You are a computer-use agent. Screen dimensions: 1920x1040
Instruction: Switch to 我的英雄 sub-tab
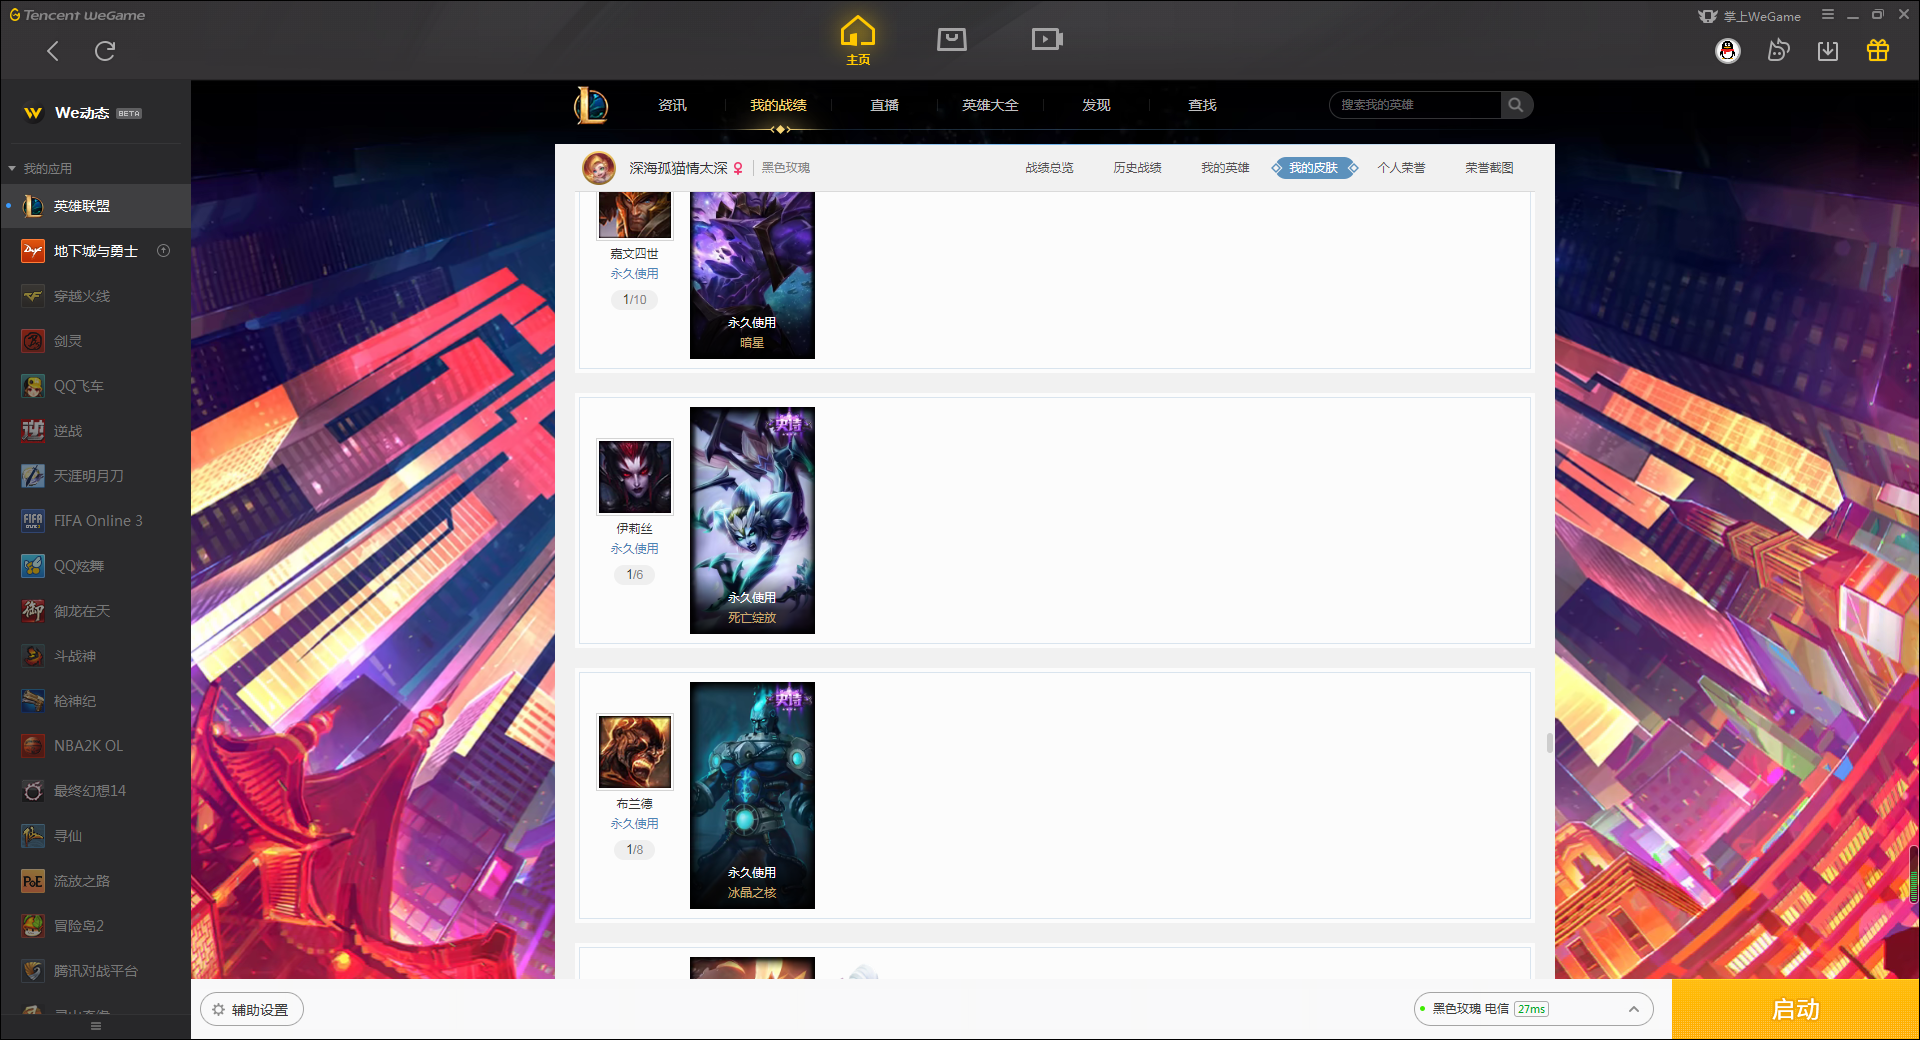click(x=1225, y=168)
